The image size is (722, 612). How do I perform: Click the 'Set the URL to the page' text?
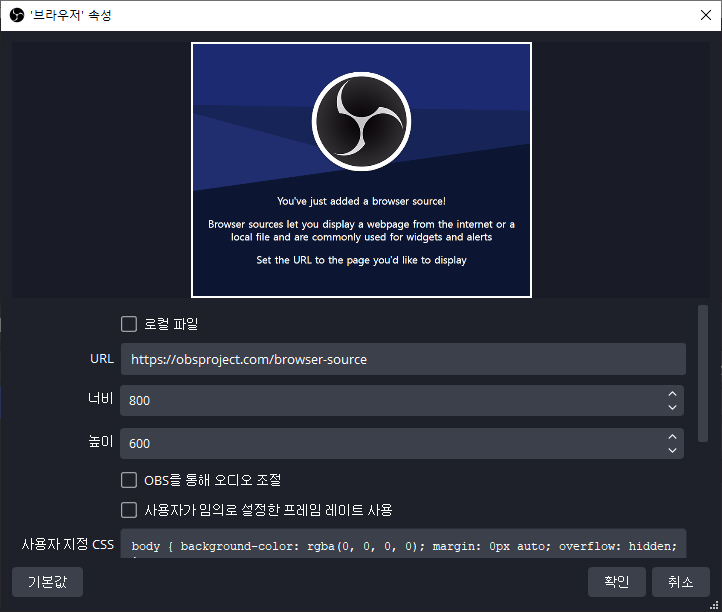pyautogui.click(x=361, y=260)
